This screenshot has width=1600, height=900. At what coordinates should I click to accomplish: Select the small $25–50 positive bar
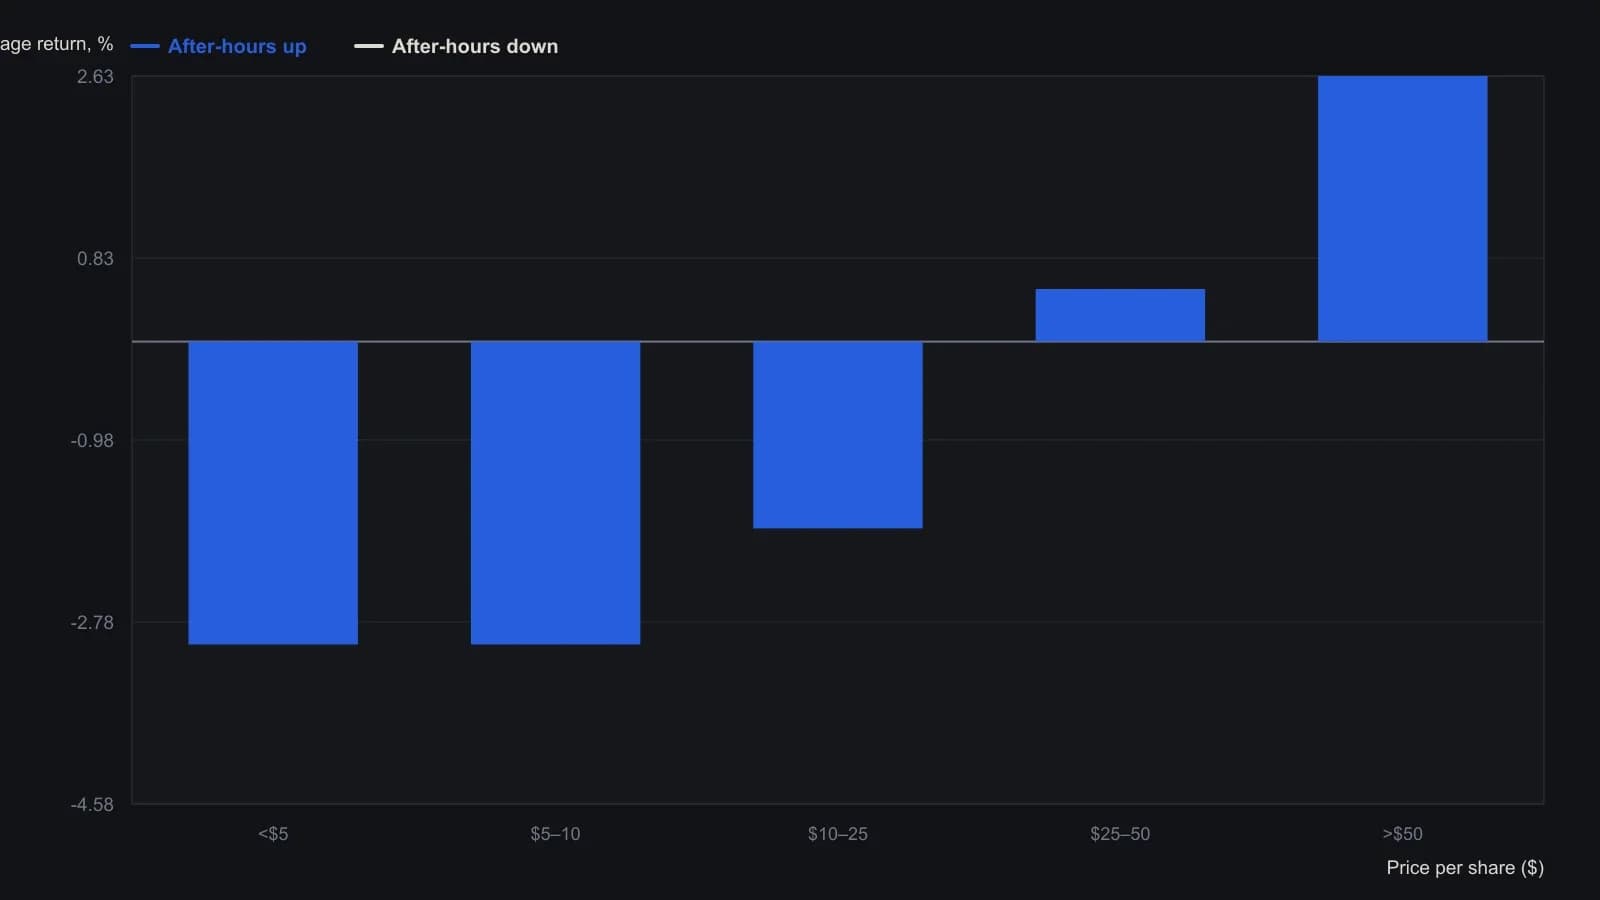click(1120, 315)
